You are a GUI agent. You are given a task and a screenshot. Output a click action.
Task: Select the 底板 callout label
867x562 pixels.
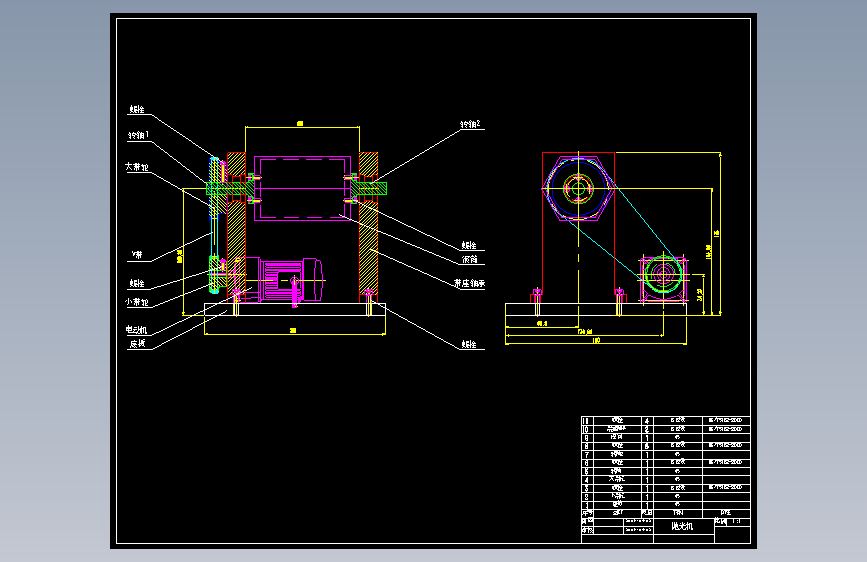pyautogui.click(x=137, y=344)
